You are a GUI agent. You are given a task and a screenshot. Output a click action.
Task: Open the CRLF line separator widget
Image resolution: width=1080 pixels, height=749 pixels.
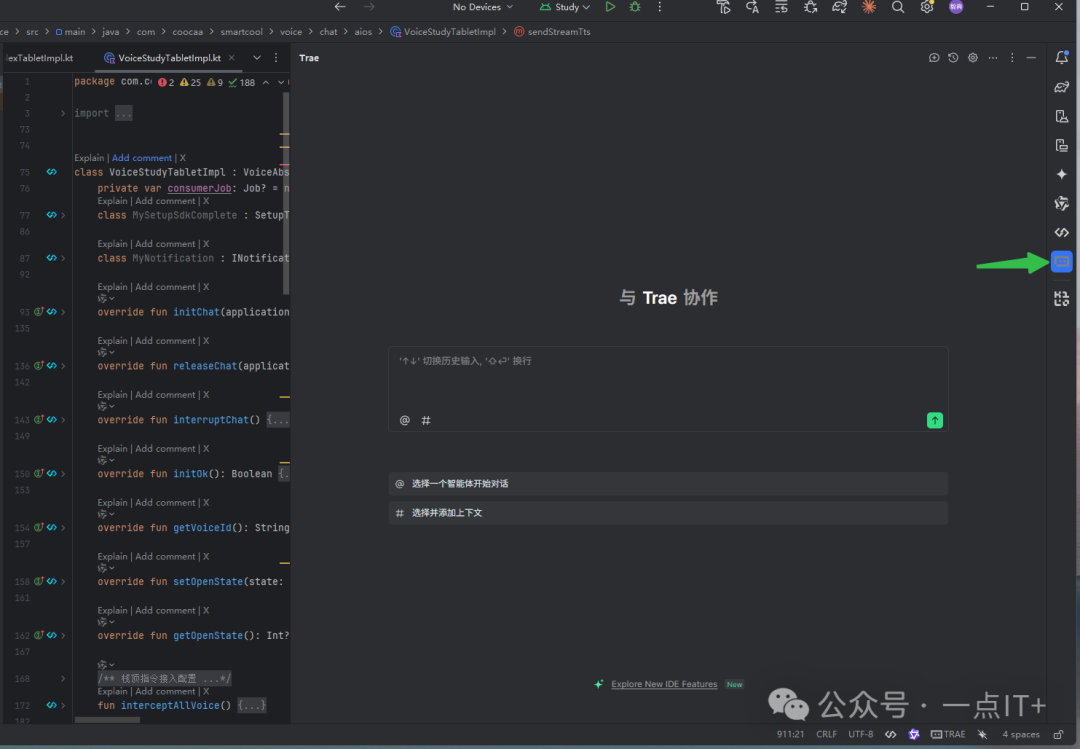[x=827, y=734]
